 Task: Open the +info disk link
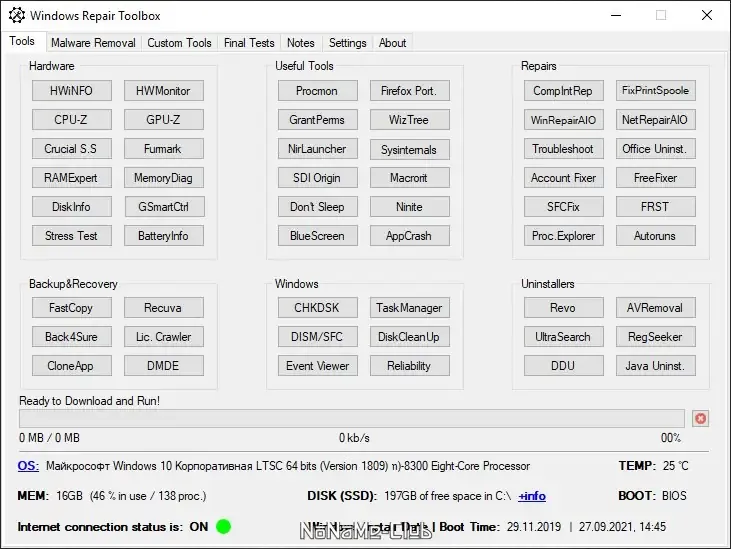coord(532,496)
